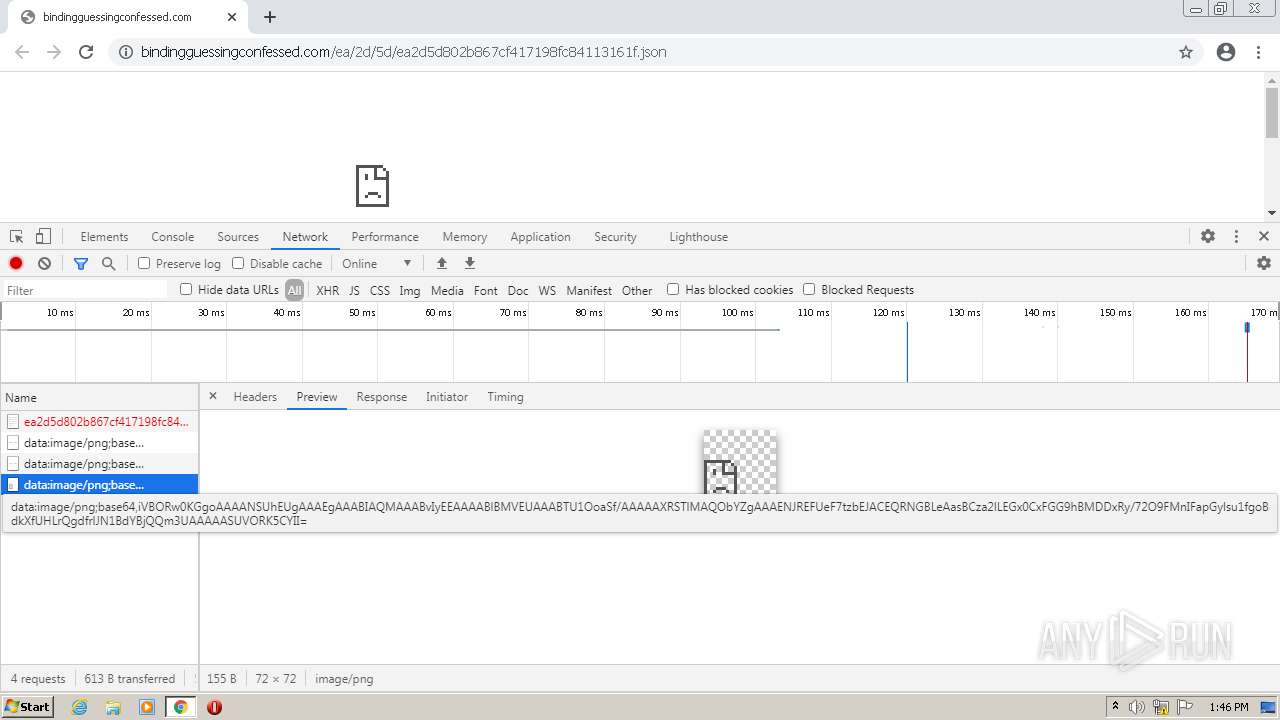Click the browser address bar URL
This screenshot has height=720, width=1280.
point(403,52)
